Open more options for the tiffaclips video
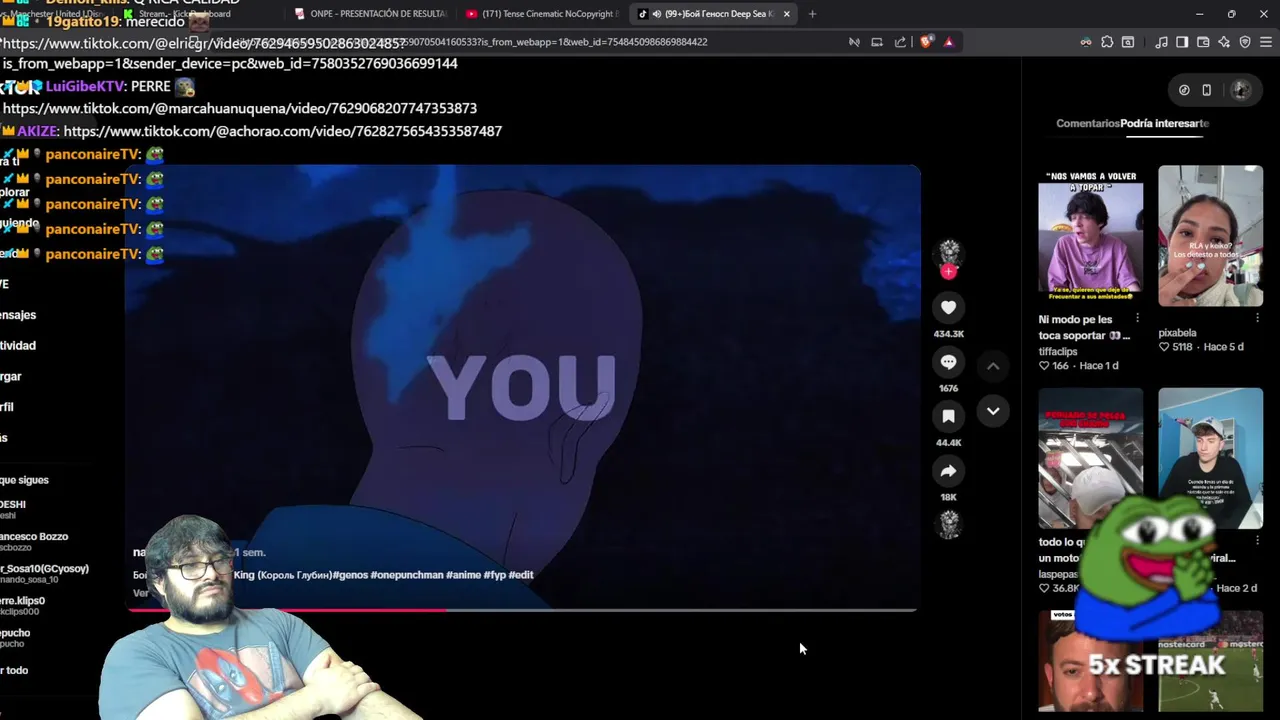1280x720 pixels. tap(1137, 319)
